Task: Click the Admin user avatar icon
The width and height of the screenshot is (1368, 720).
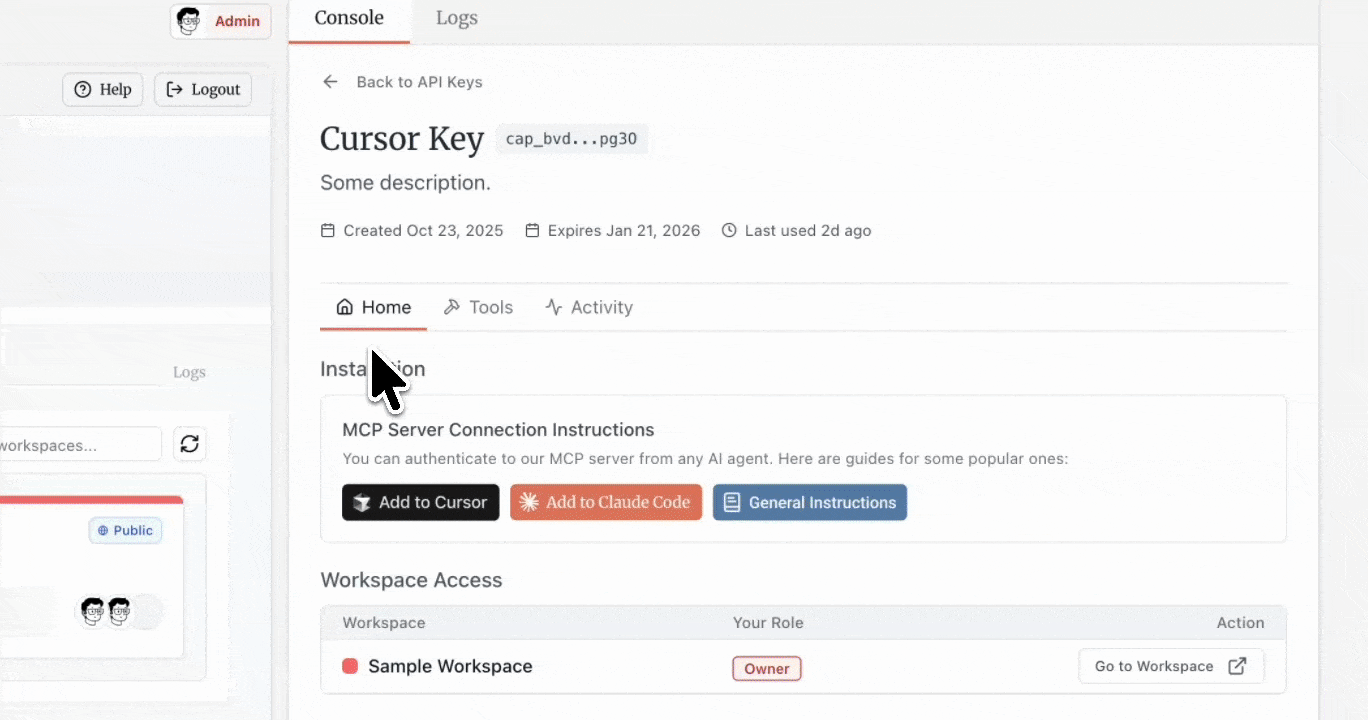Action: click(x=188, y=21)
